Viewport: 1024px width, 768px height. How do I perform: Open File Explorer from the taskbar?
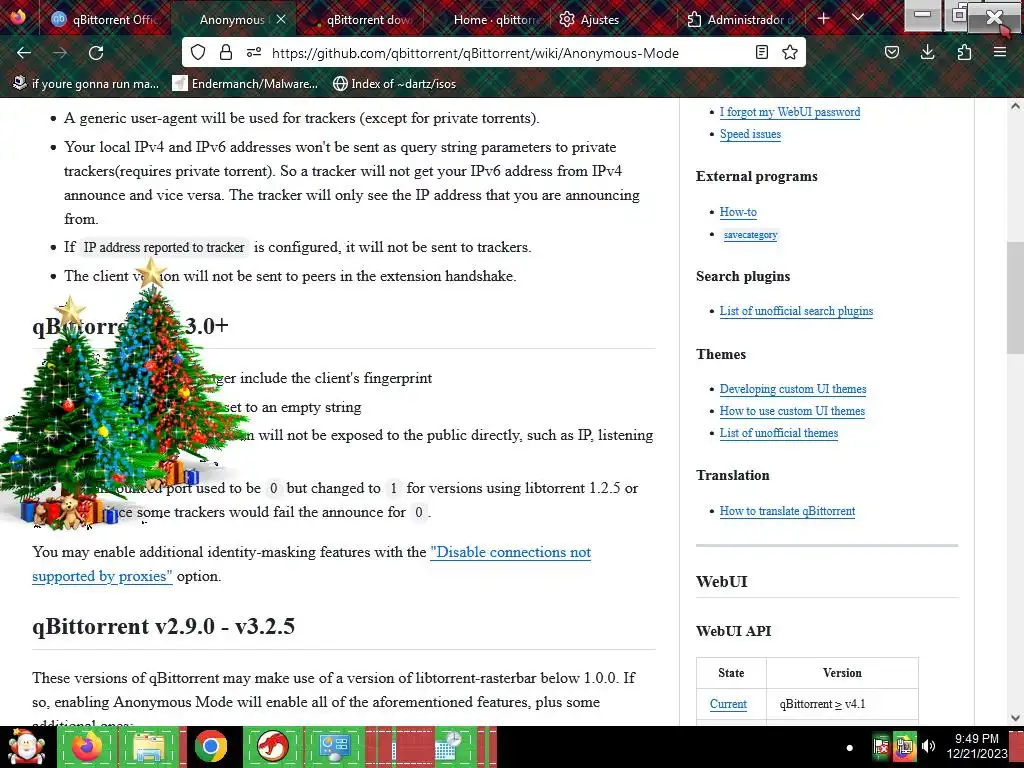(x=148, y=747)
